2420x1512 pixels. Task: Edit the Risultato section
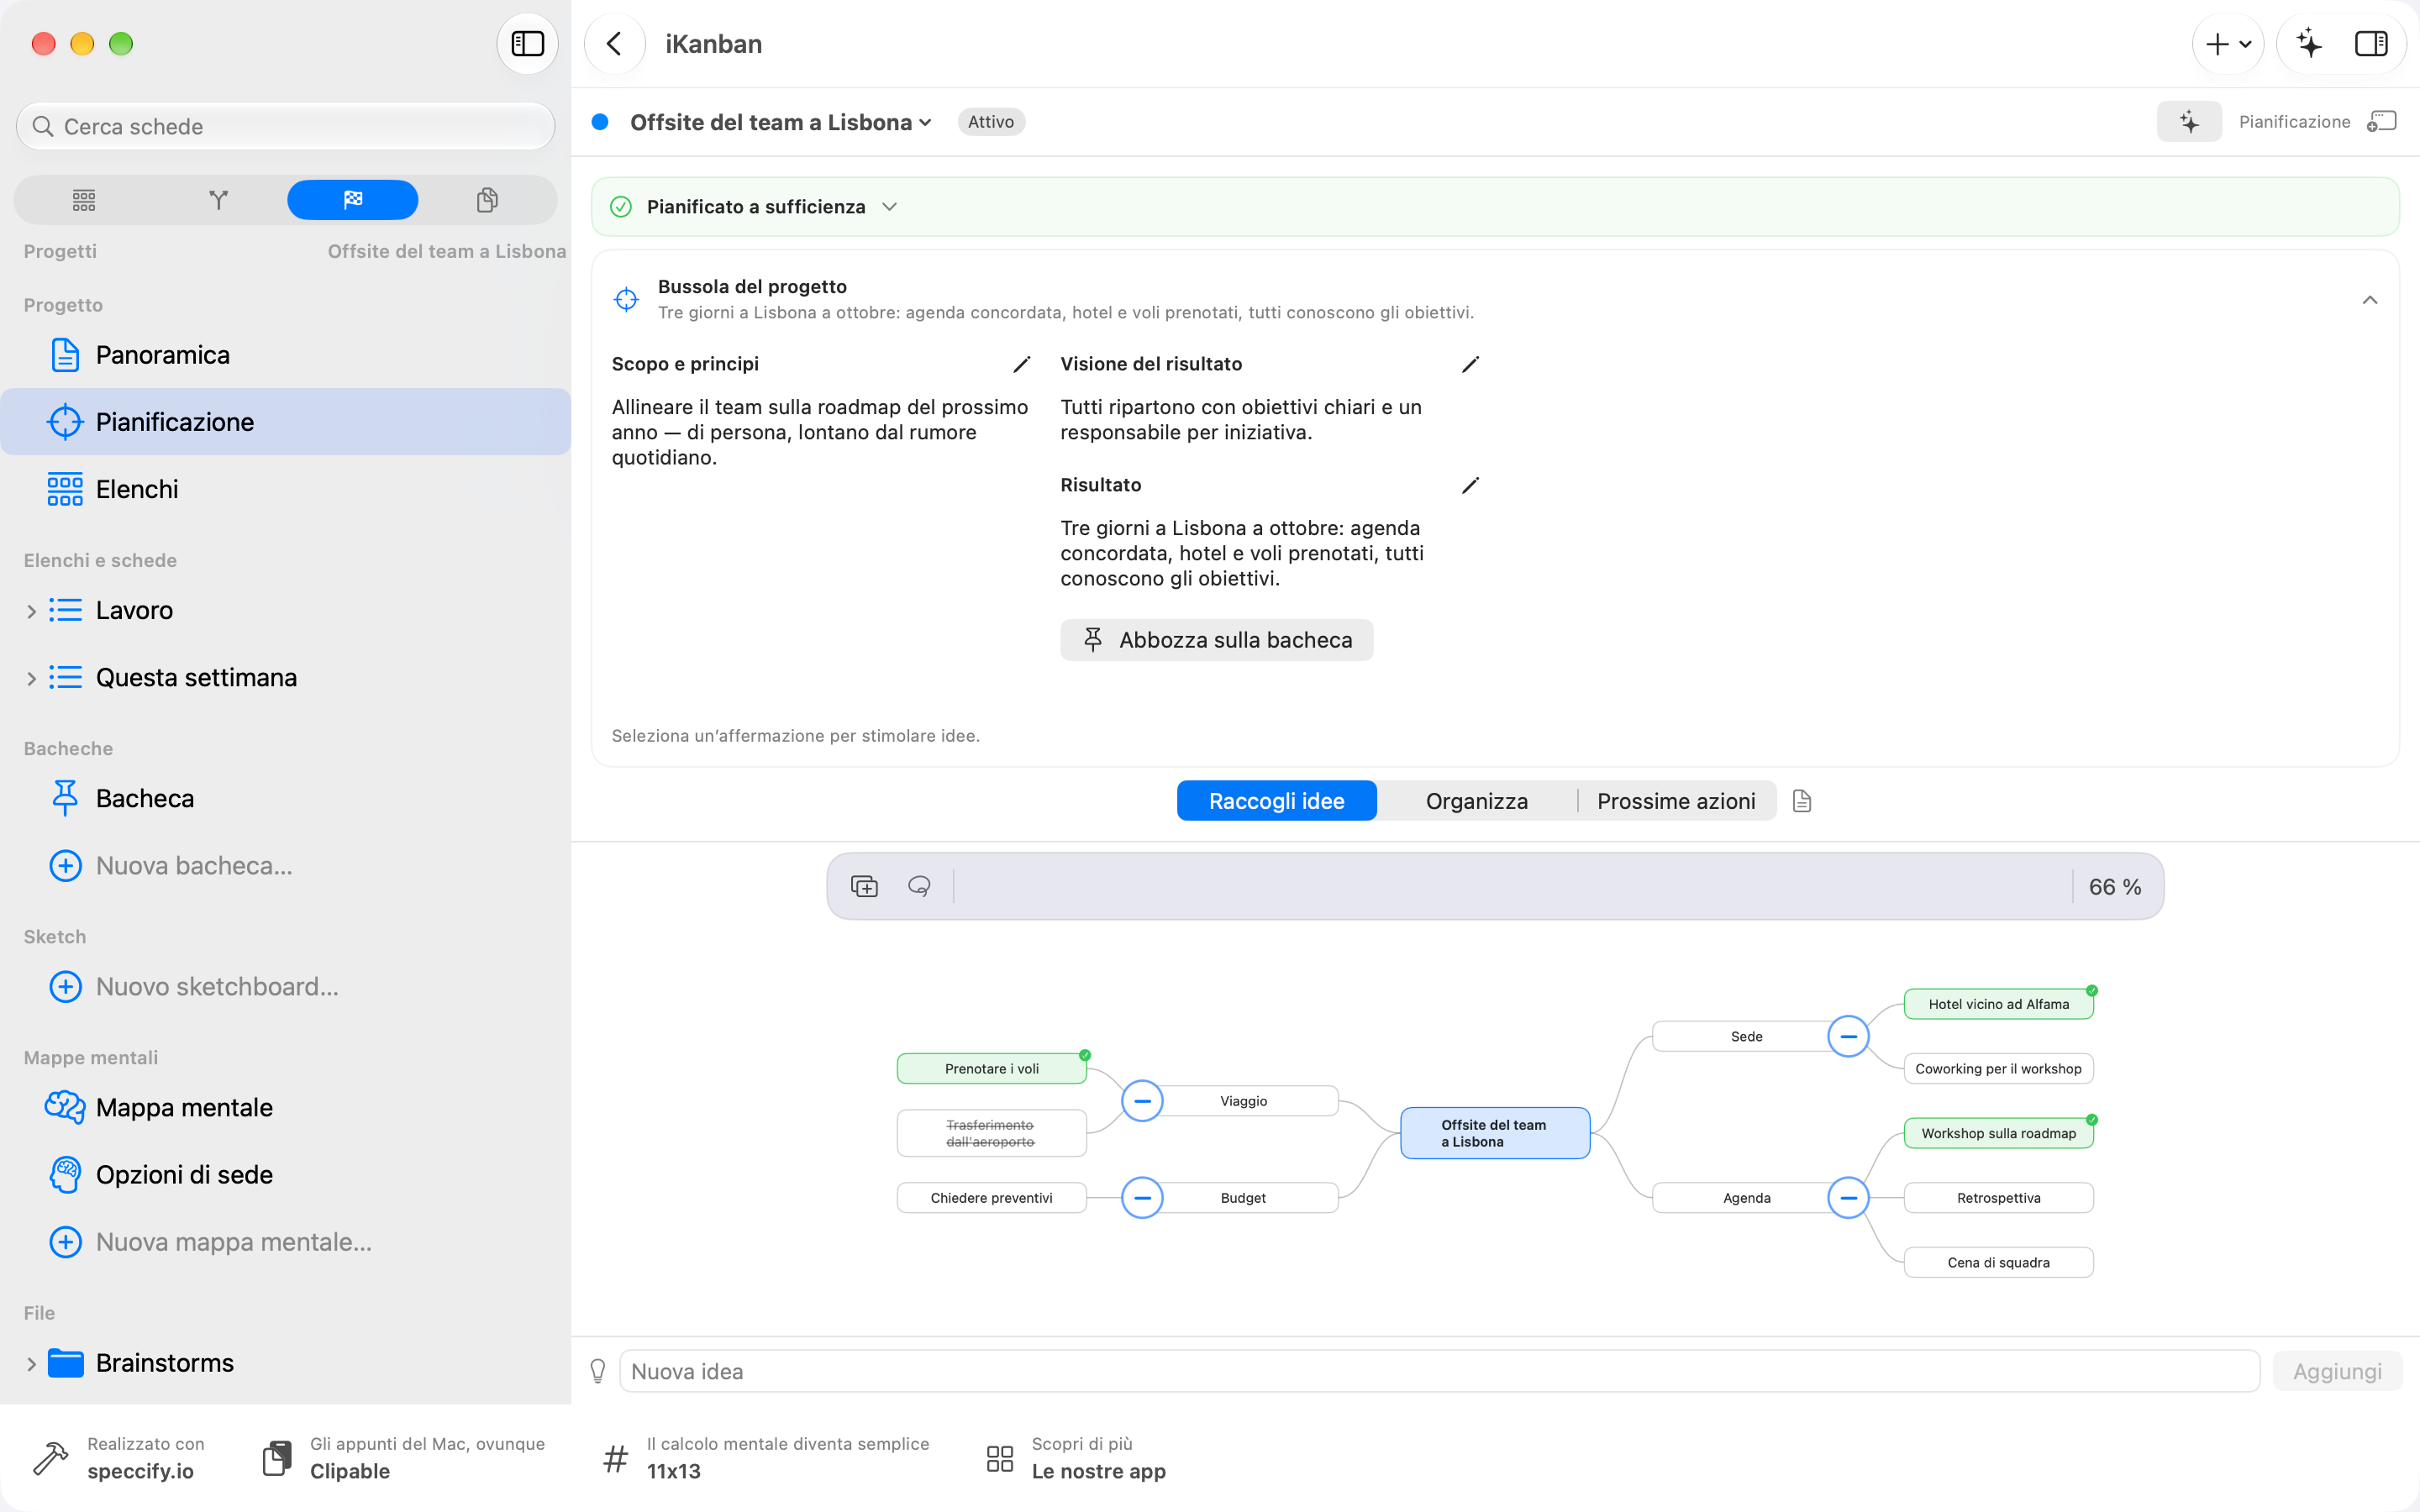click(1470, 485)
